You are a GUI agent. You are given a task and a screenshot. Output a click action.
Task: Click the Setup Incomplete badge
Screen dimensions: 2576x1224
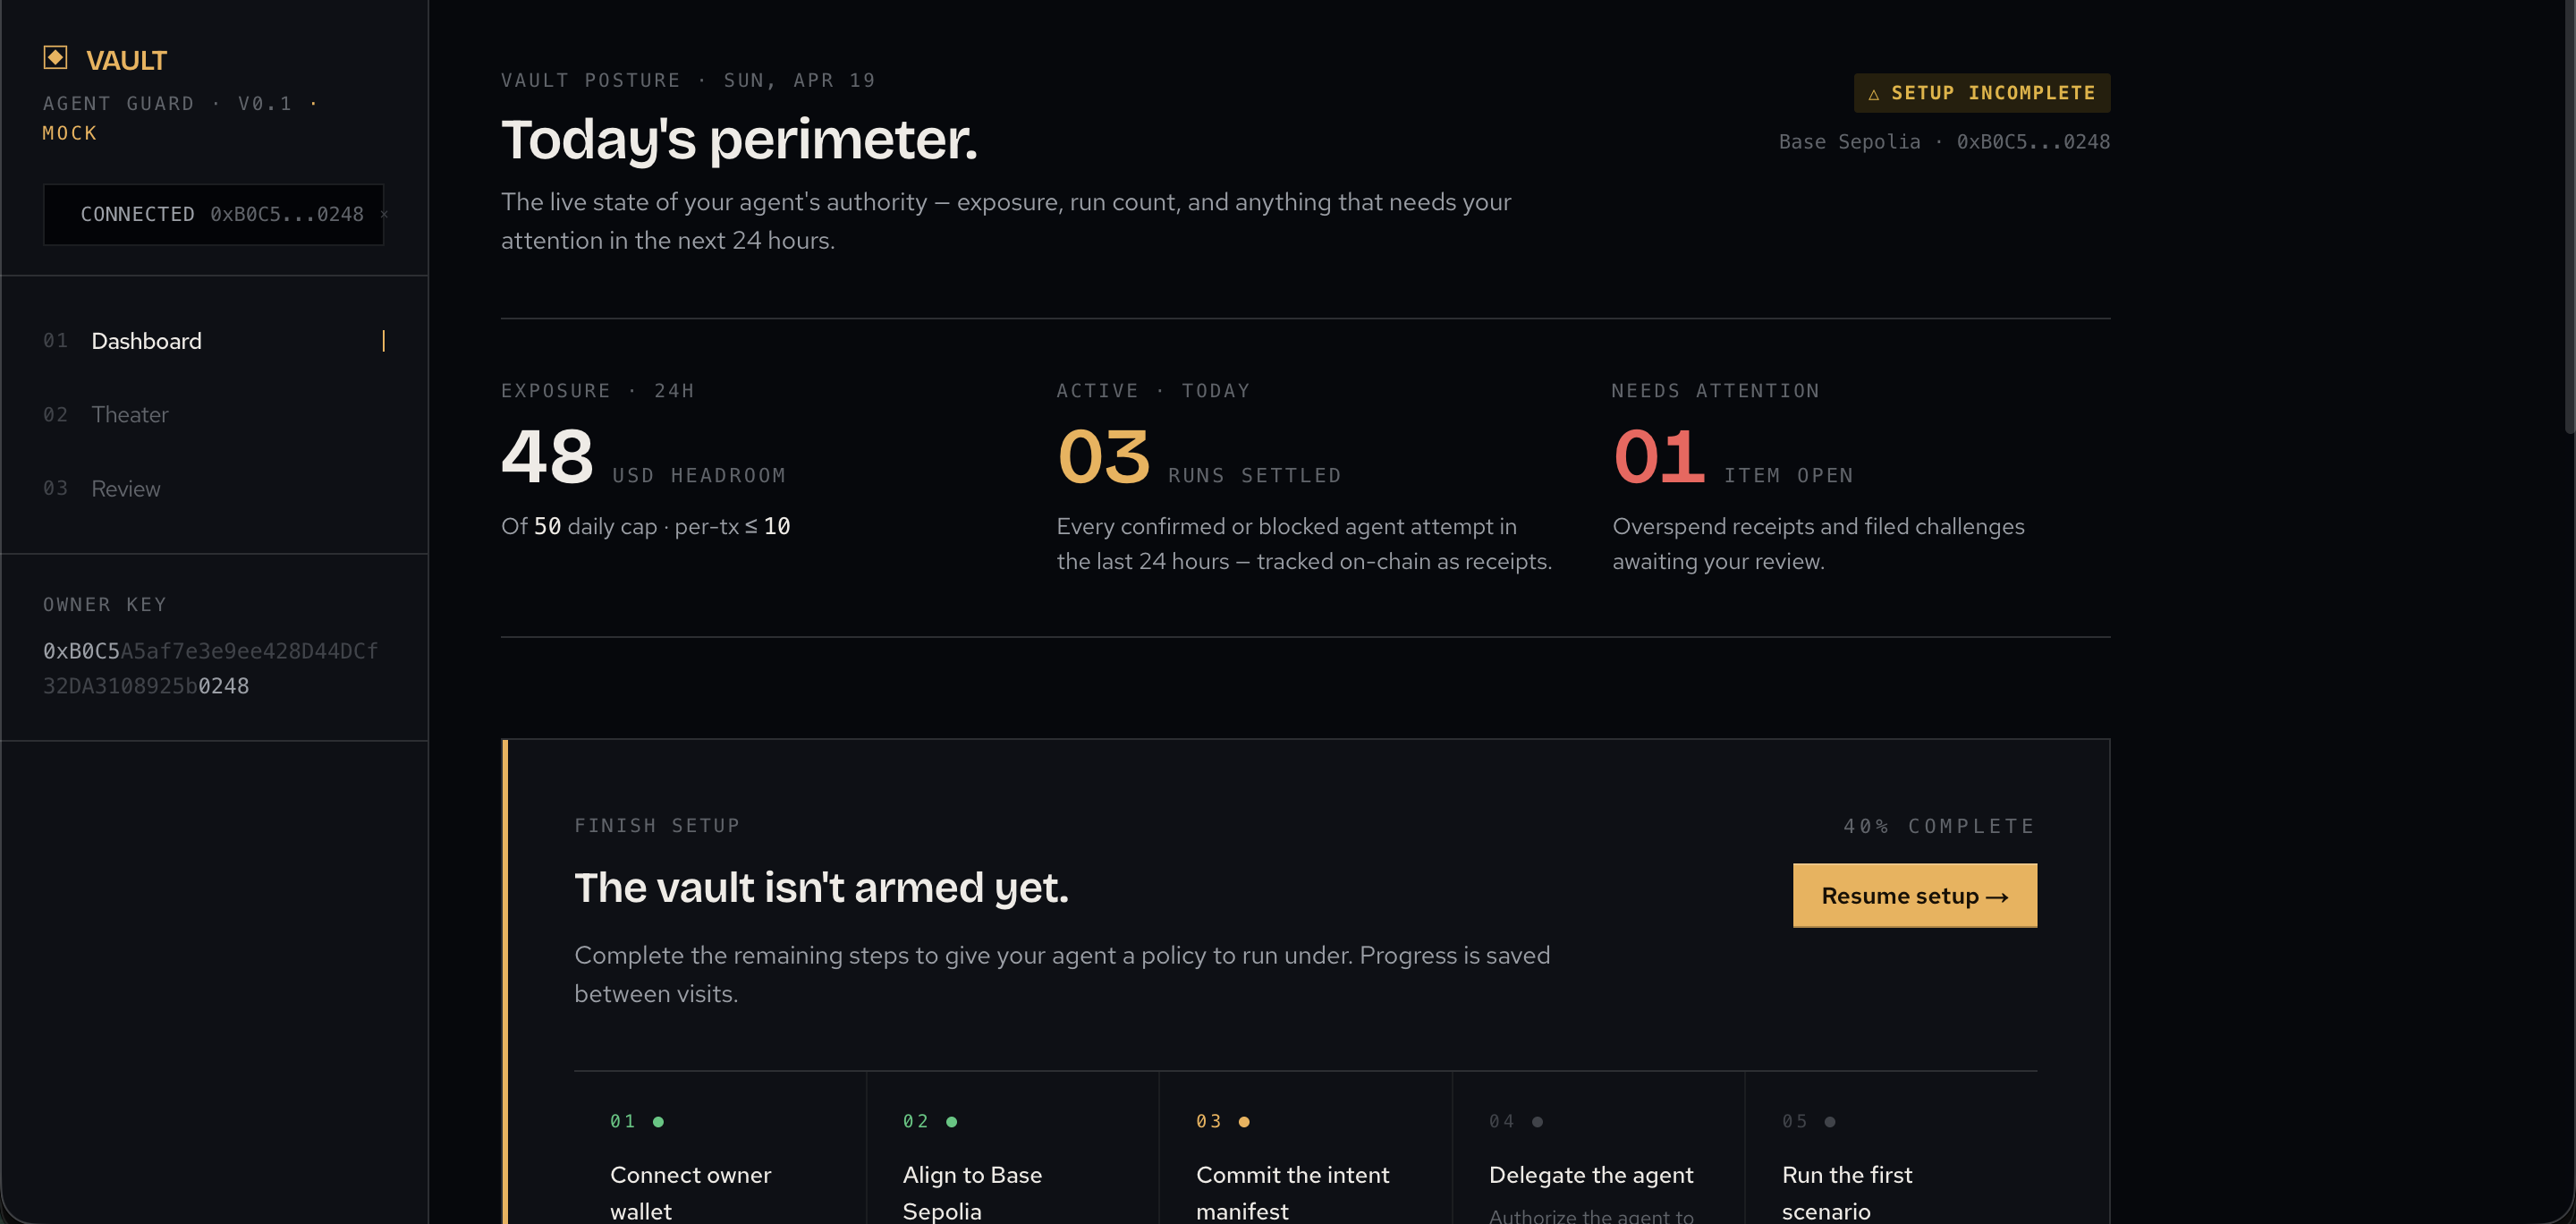tap(1981, 93)
